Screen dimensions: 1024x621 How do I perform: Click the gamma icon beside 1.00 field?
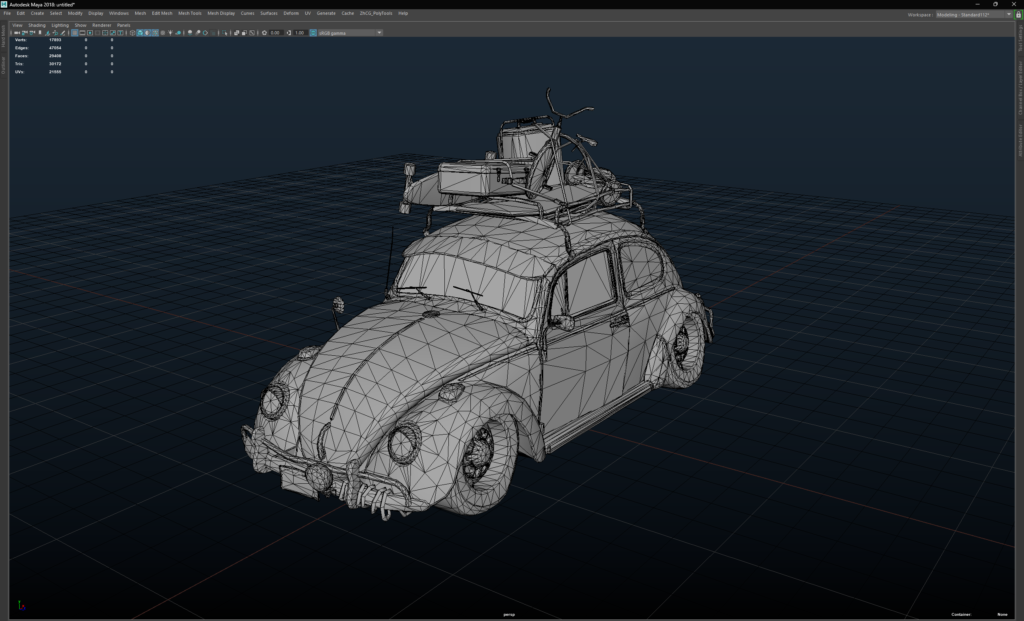pyautogui.click(x=288, y=33)
